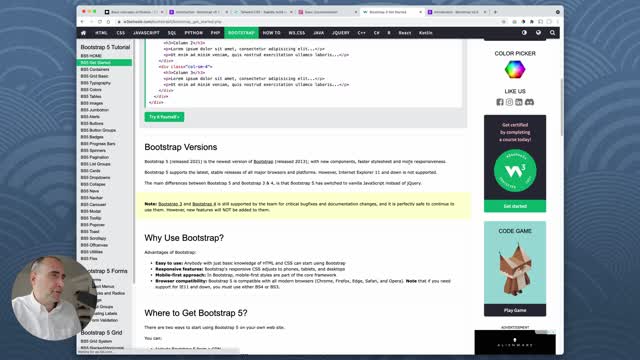Select C++ in the top navbar
The image size is (640, 360).
(362, 33)
